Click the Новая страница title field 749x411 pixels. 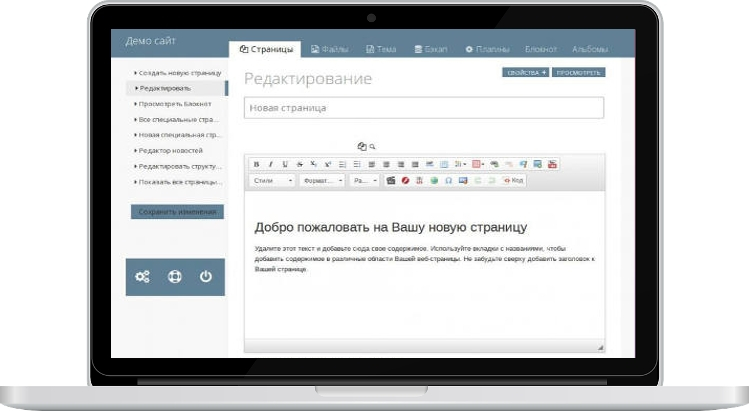coord(424,108)
